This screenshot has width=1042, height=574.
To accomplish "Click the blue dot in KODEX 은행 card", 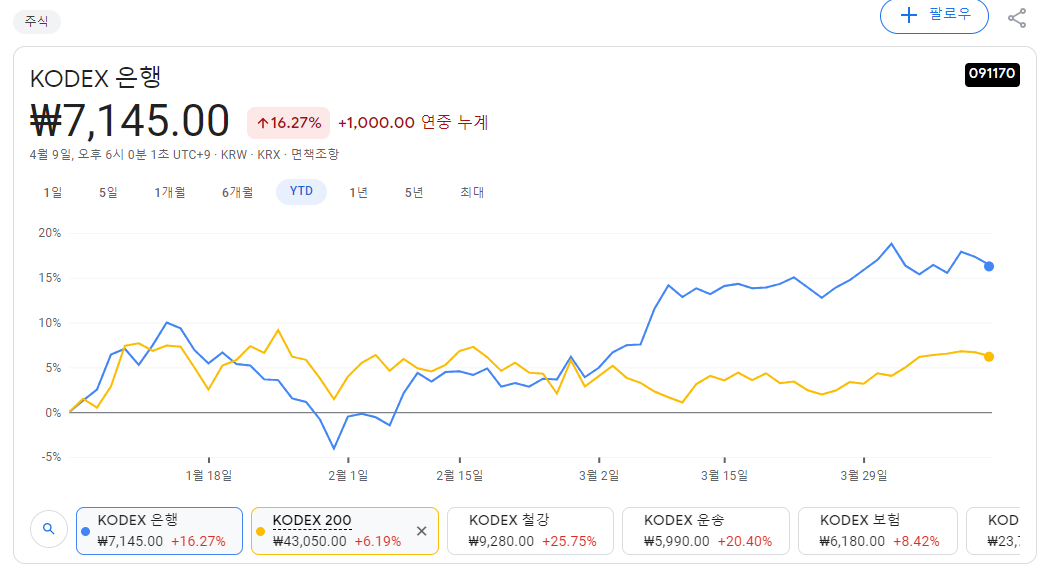I will point(85,531).
